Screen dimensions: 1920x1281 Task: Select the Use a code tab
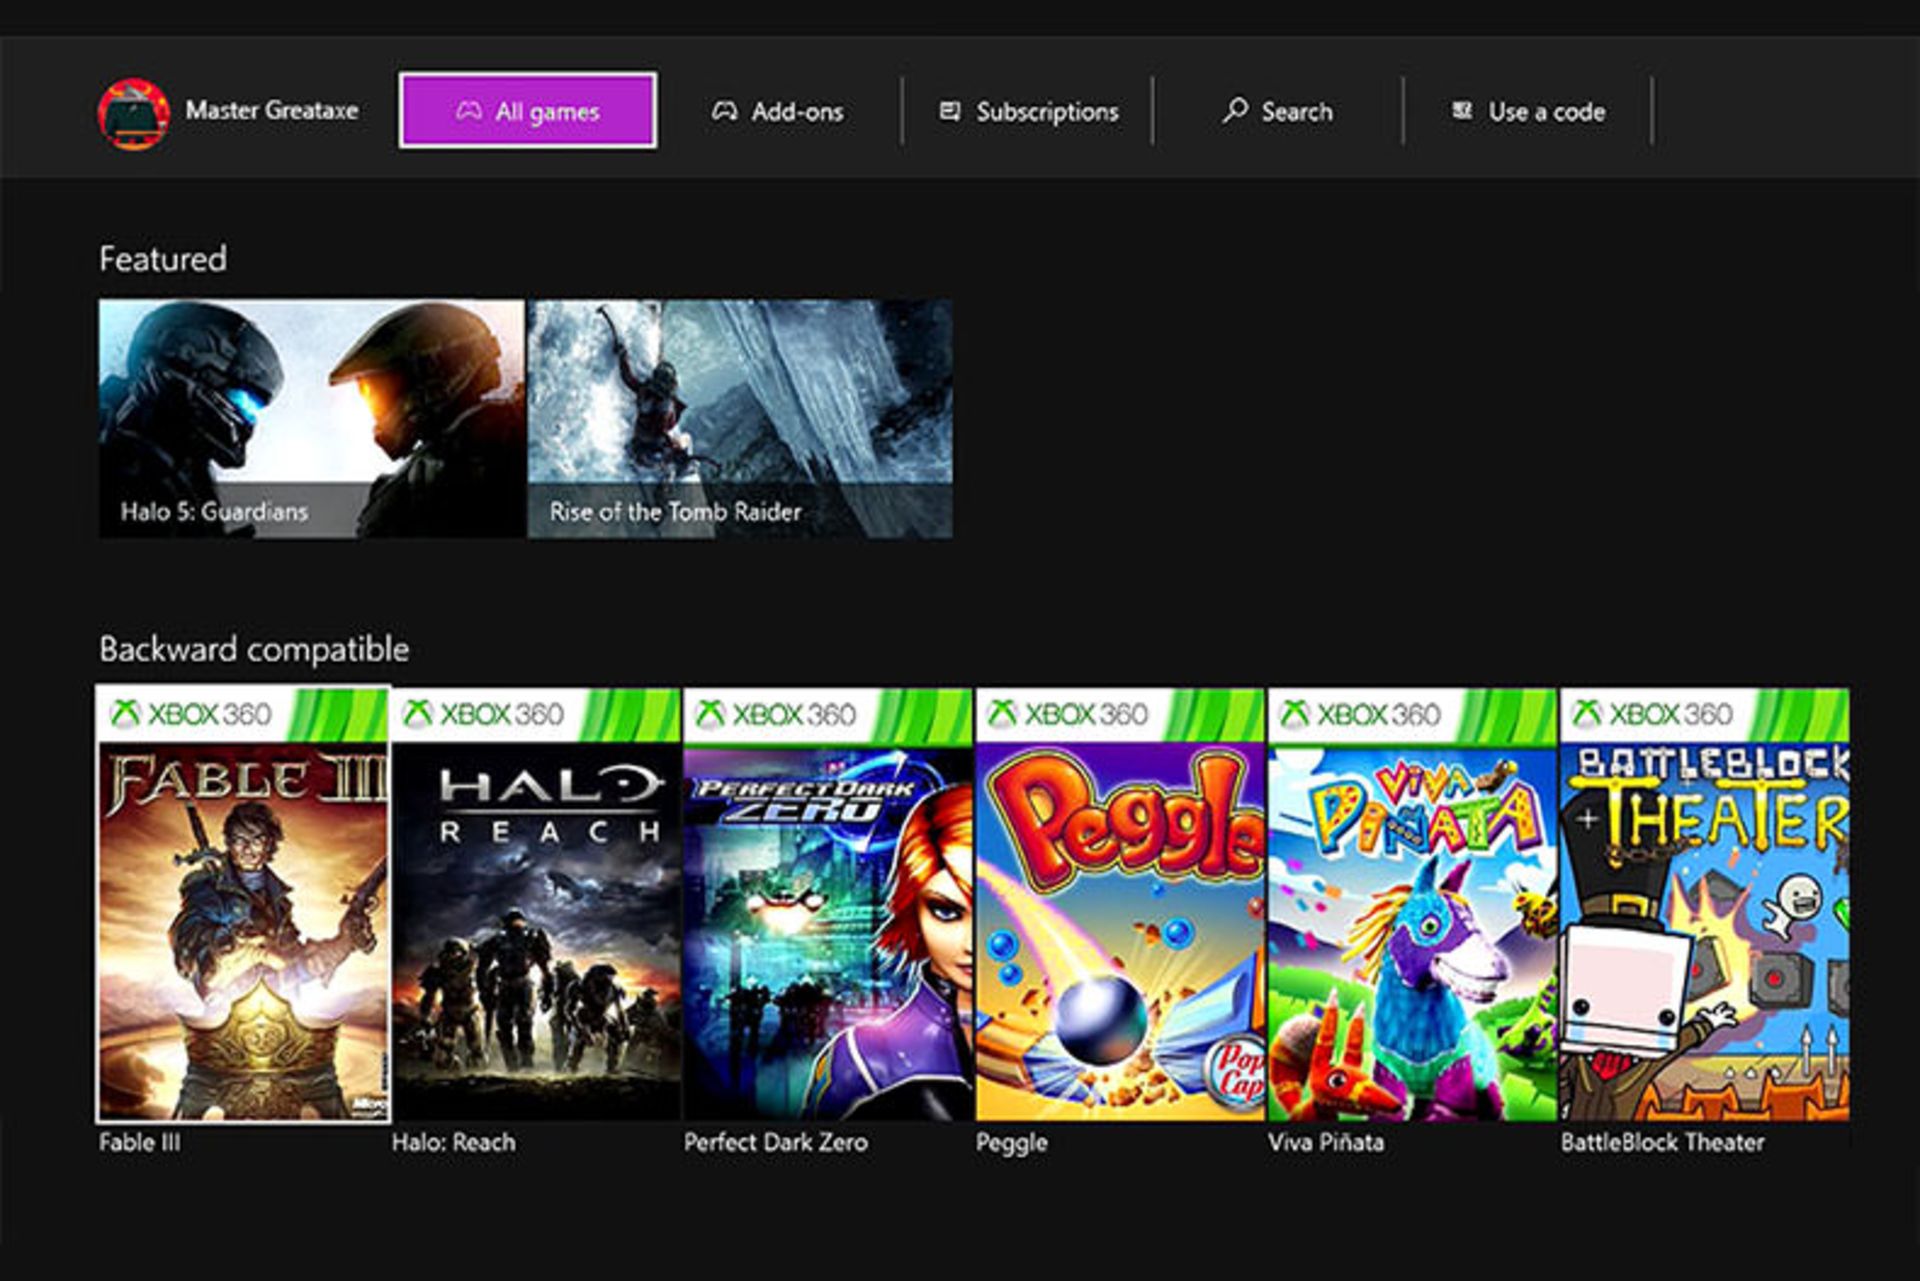click(x=1528, y=112)
